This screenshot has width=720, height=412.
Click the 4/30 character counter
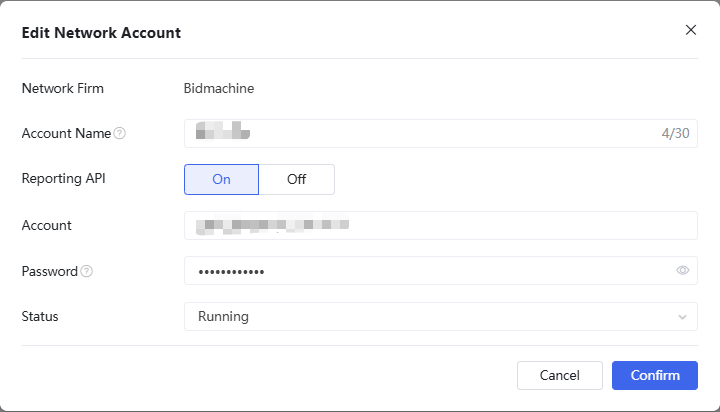pyautogui.click(x=675, y=133)
